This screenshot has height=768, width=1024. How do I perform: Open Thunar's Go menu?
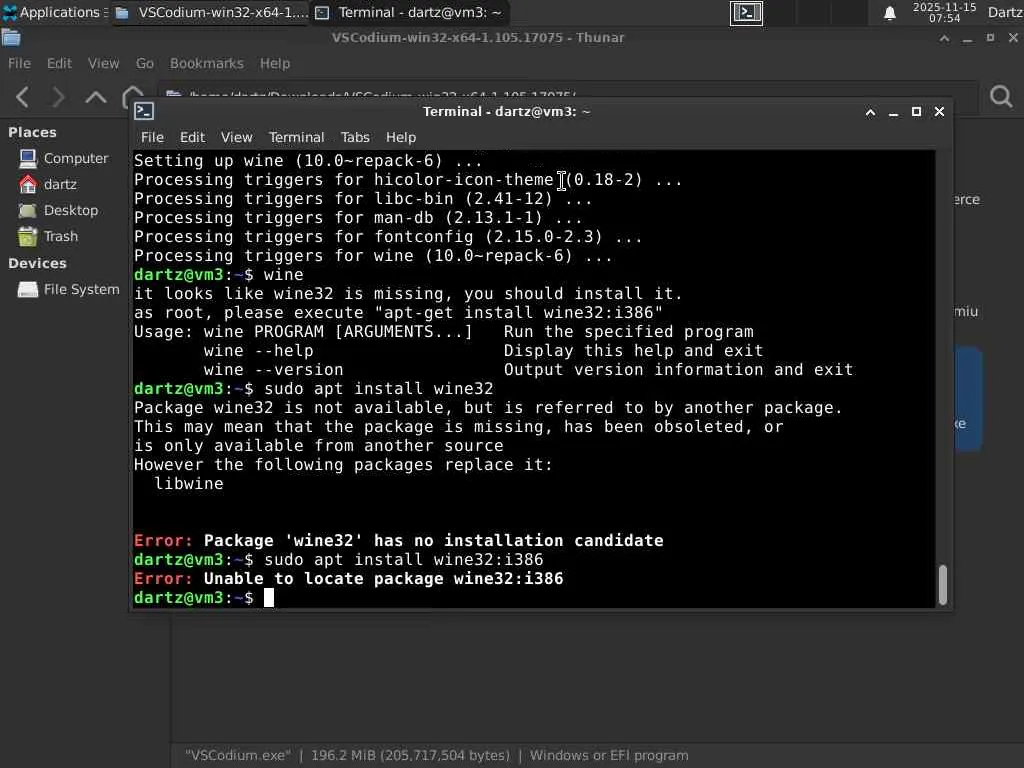click(x=144, y=63)
